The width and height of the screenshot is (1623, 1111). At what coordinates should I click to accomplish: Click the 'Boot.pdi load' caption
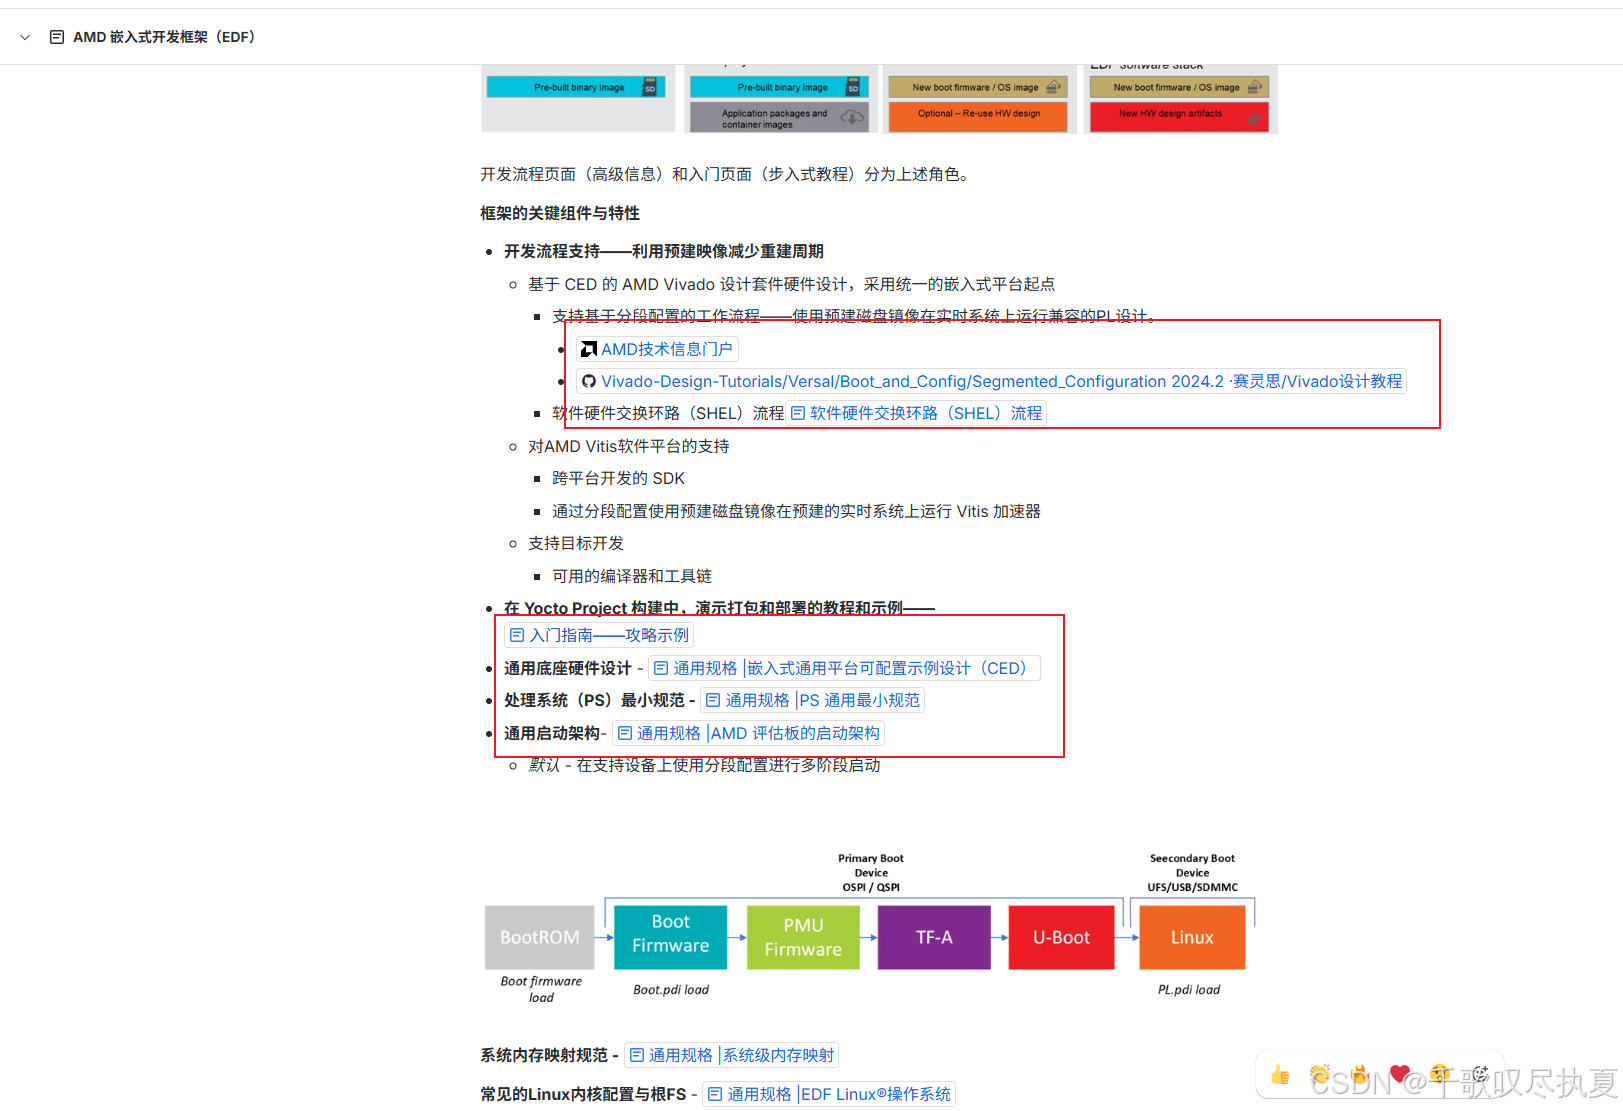pos(671,990)
